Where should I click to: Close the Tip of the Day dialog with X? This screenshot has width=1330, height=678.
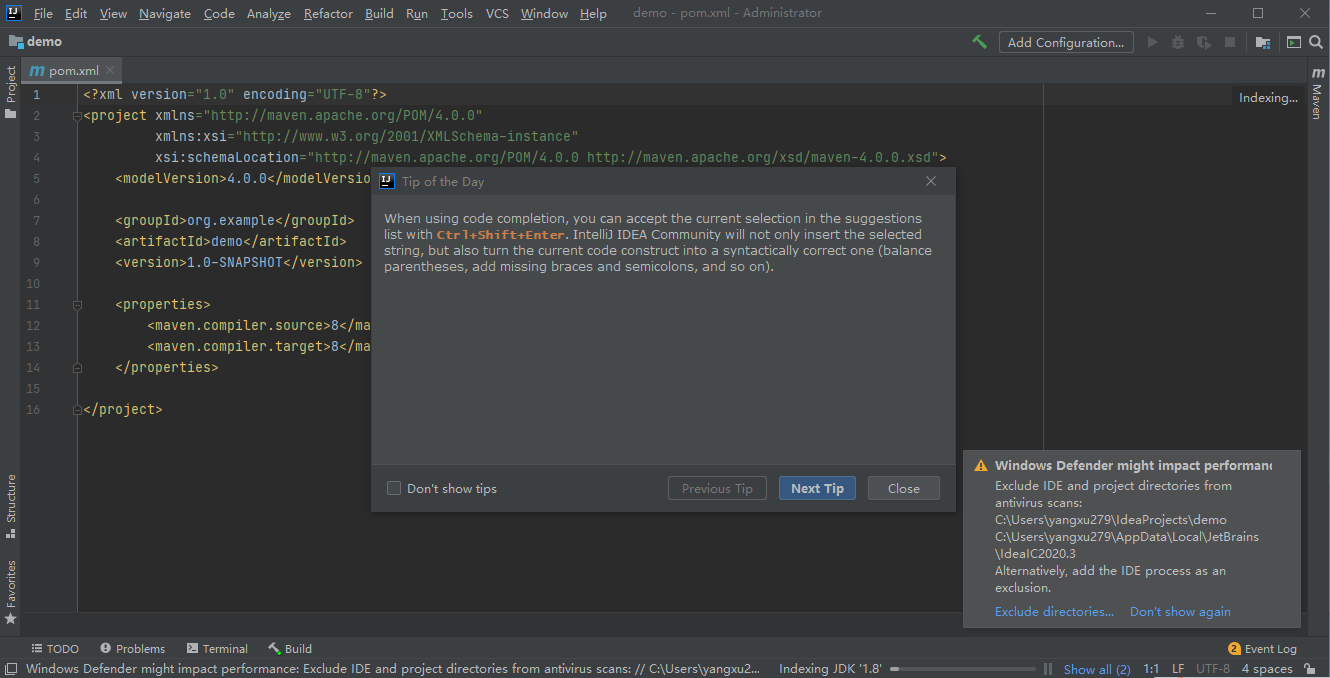coord(931,181)
